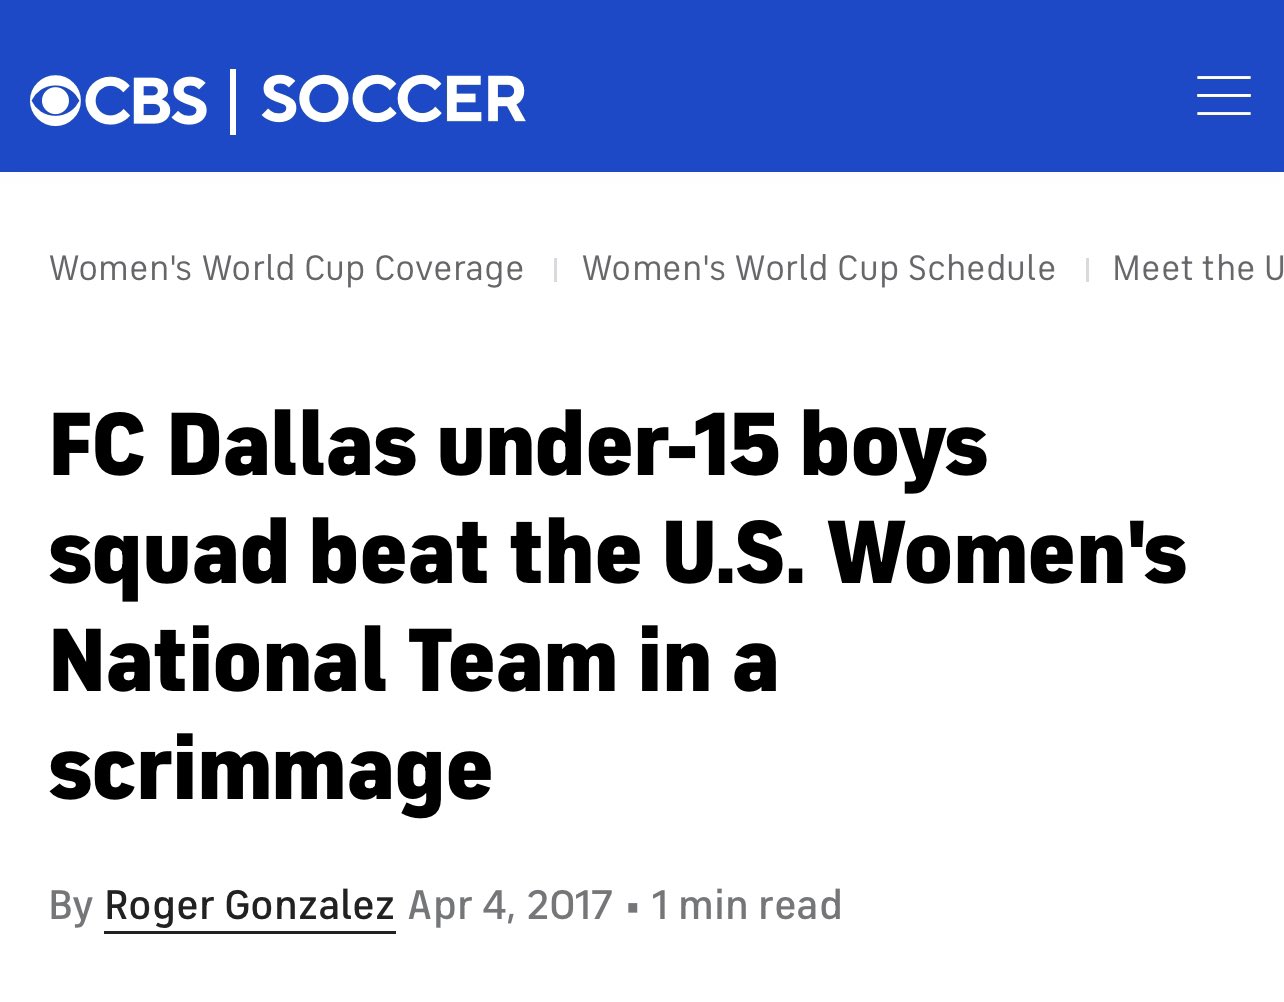Open the hamburger navigation menu

point(1224,96)
